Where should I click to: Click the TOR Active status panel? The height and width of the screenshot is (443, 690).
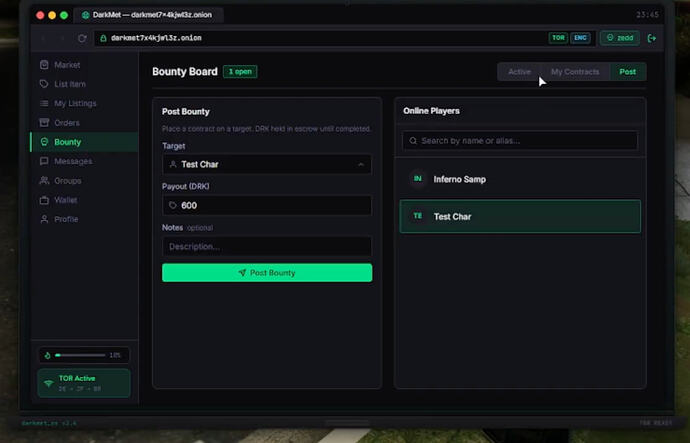pos(84,383)
